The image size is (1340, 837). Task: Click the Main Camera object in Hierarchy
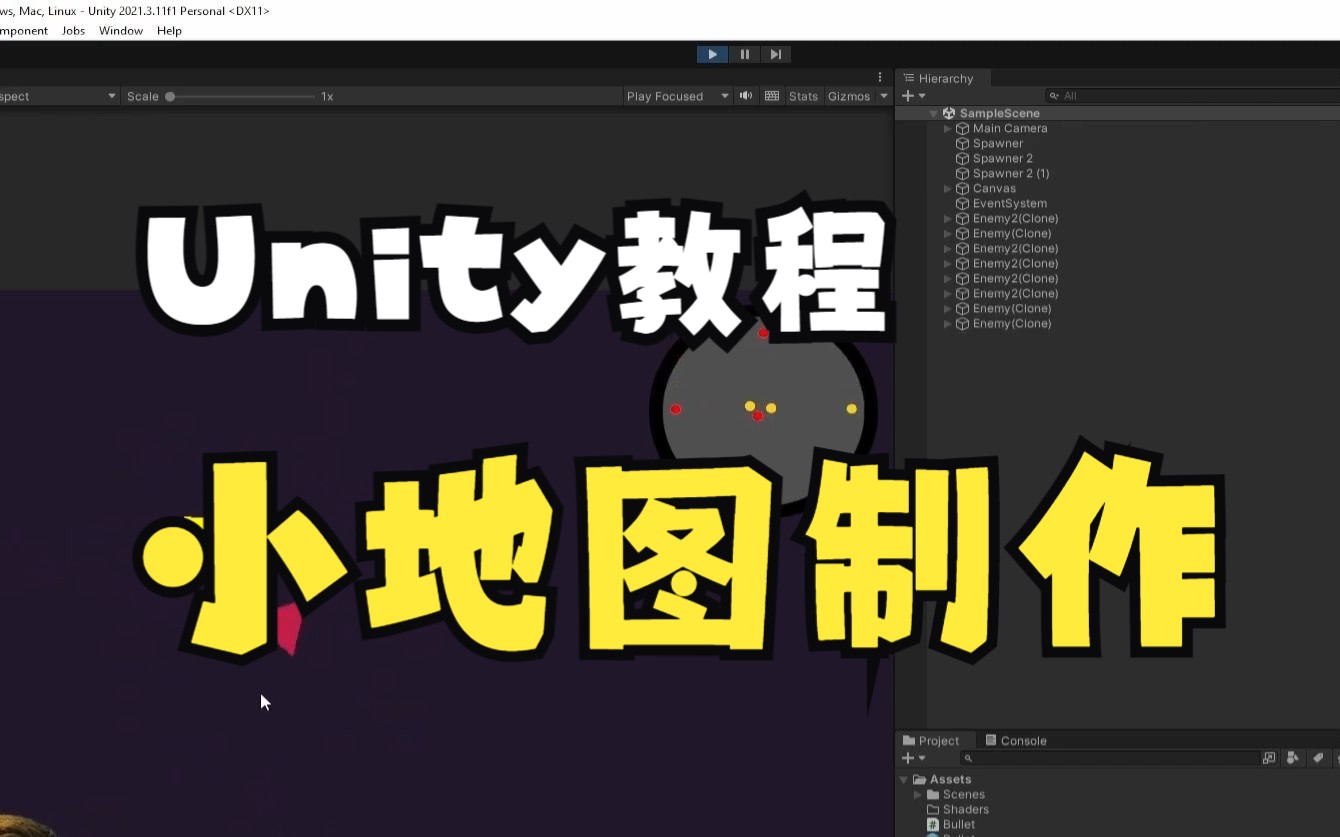[1009, 128]
